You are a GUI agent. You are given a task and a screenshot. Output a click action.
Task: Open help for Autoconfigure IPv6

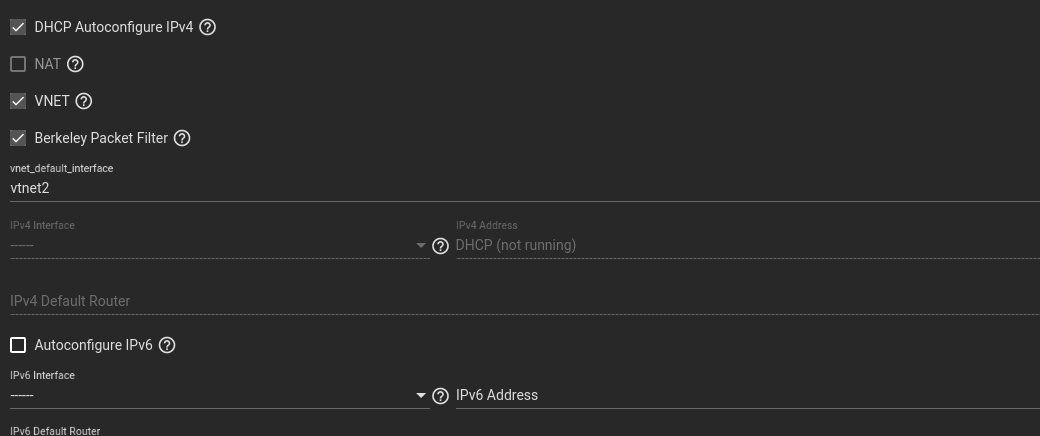point(167,345)
